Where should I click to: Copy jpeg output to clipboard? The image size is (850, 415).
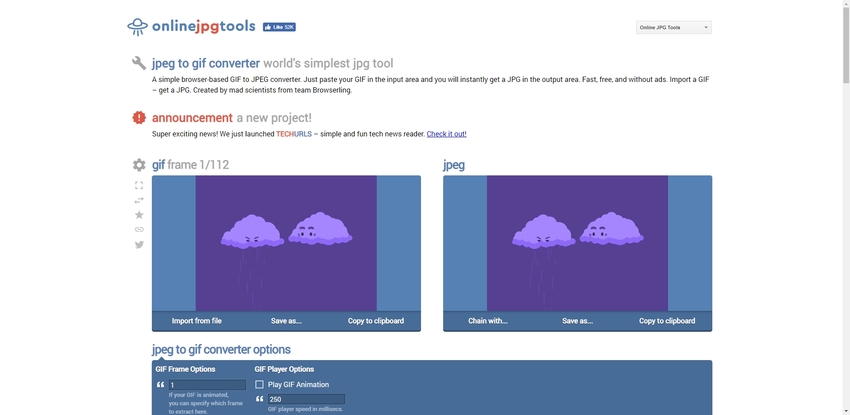[667, 321]
